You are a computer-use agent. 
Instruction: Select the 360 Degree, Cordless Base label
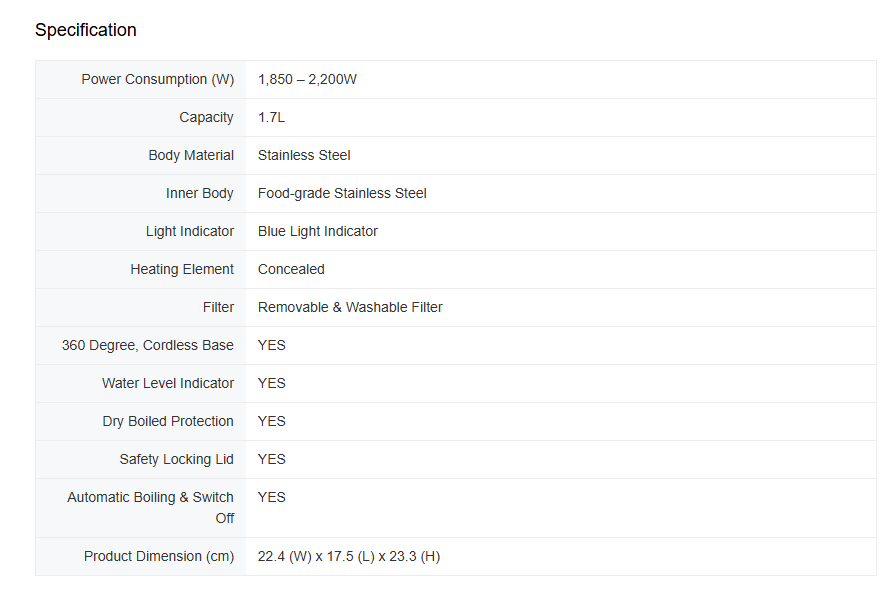147,345
